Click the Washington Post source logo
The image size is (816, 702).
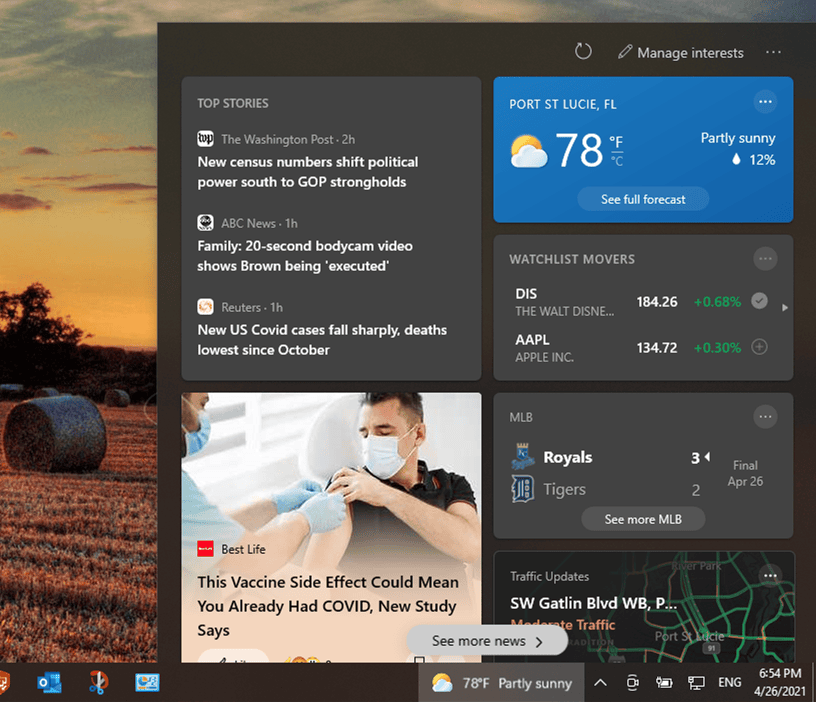[206, 138]
